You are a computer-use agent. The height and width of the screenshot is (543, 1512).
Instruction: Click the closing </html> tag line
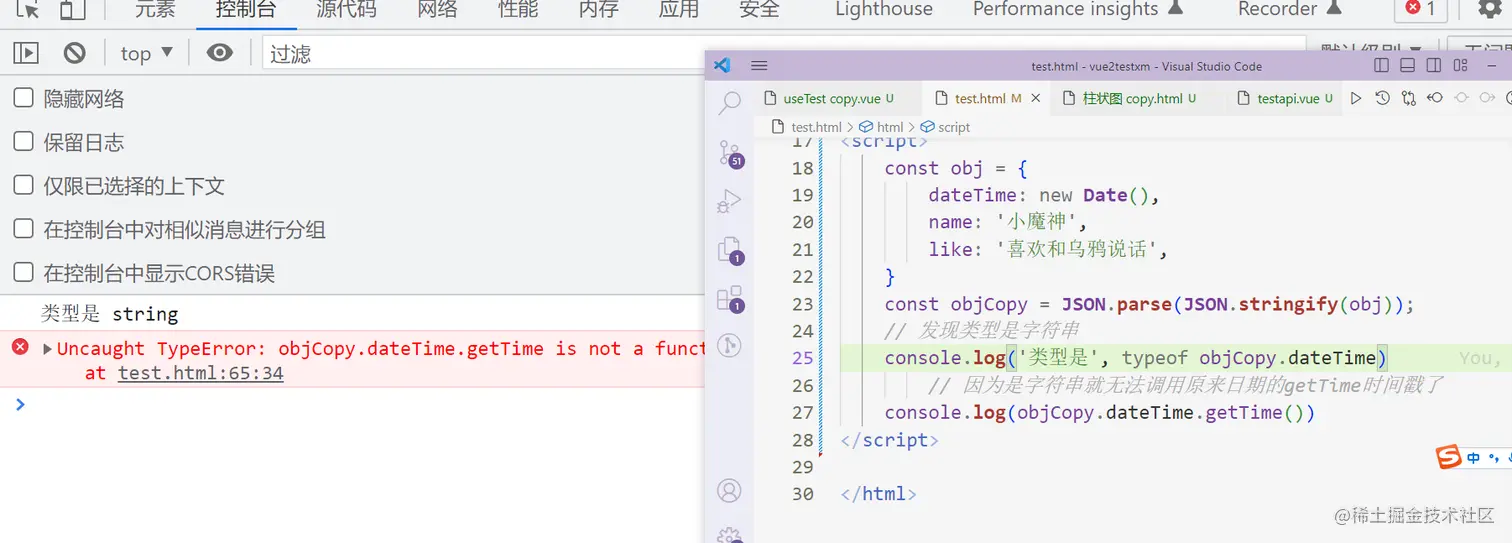(878, 494)
